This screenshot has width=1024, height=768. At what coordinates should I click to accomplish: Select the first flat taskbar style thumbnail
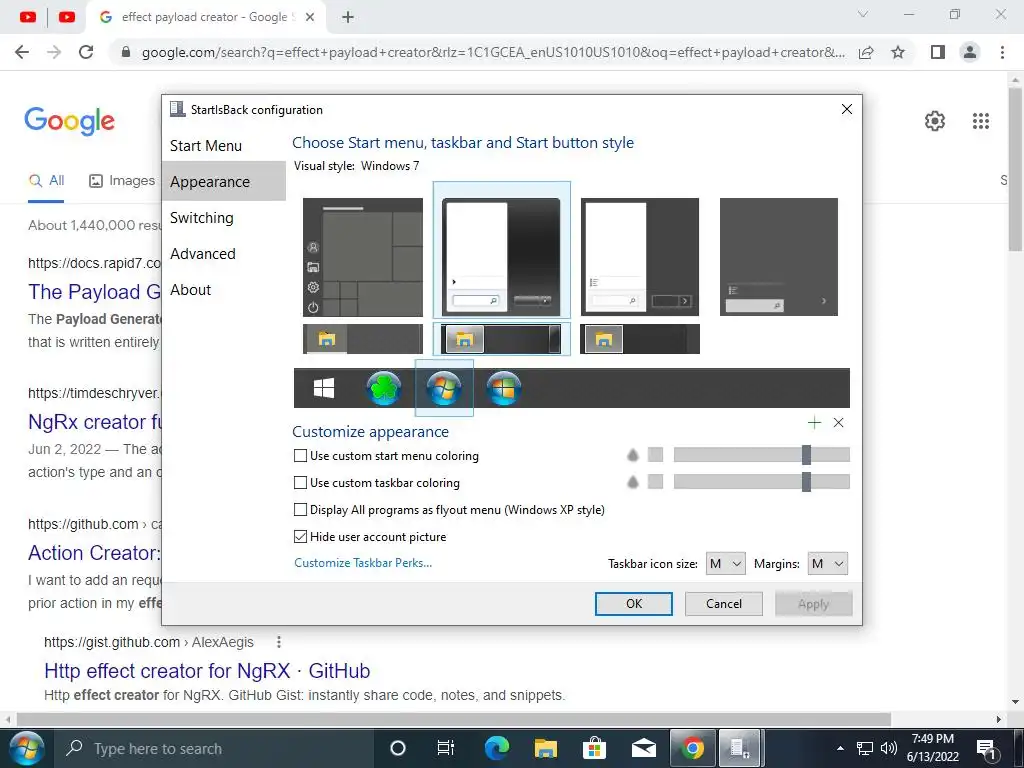click(x=362, y=339)
